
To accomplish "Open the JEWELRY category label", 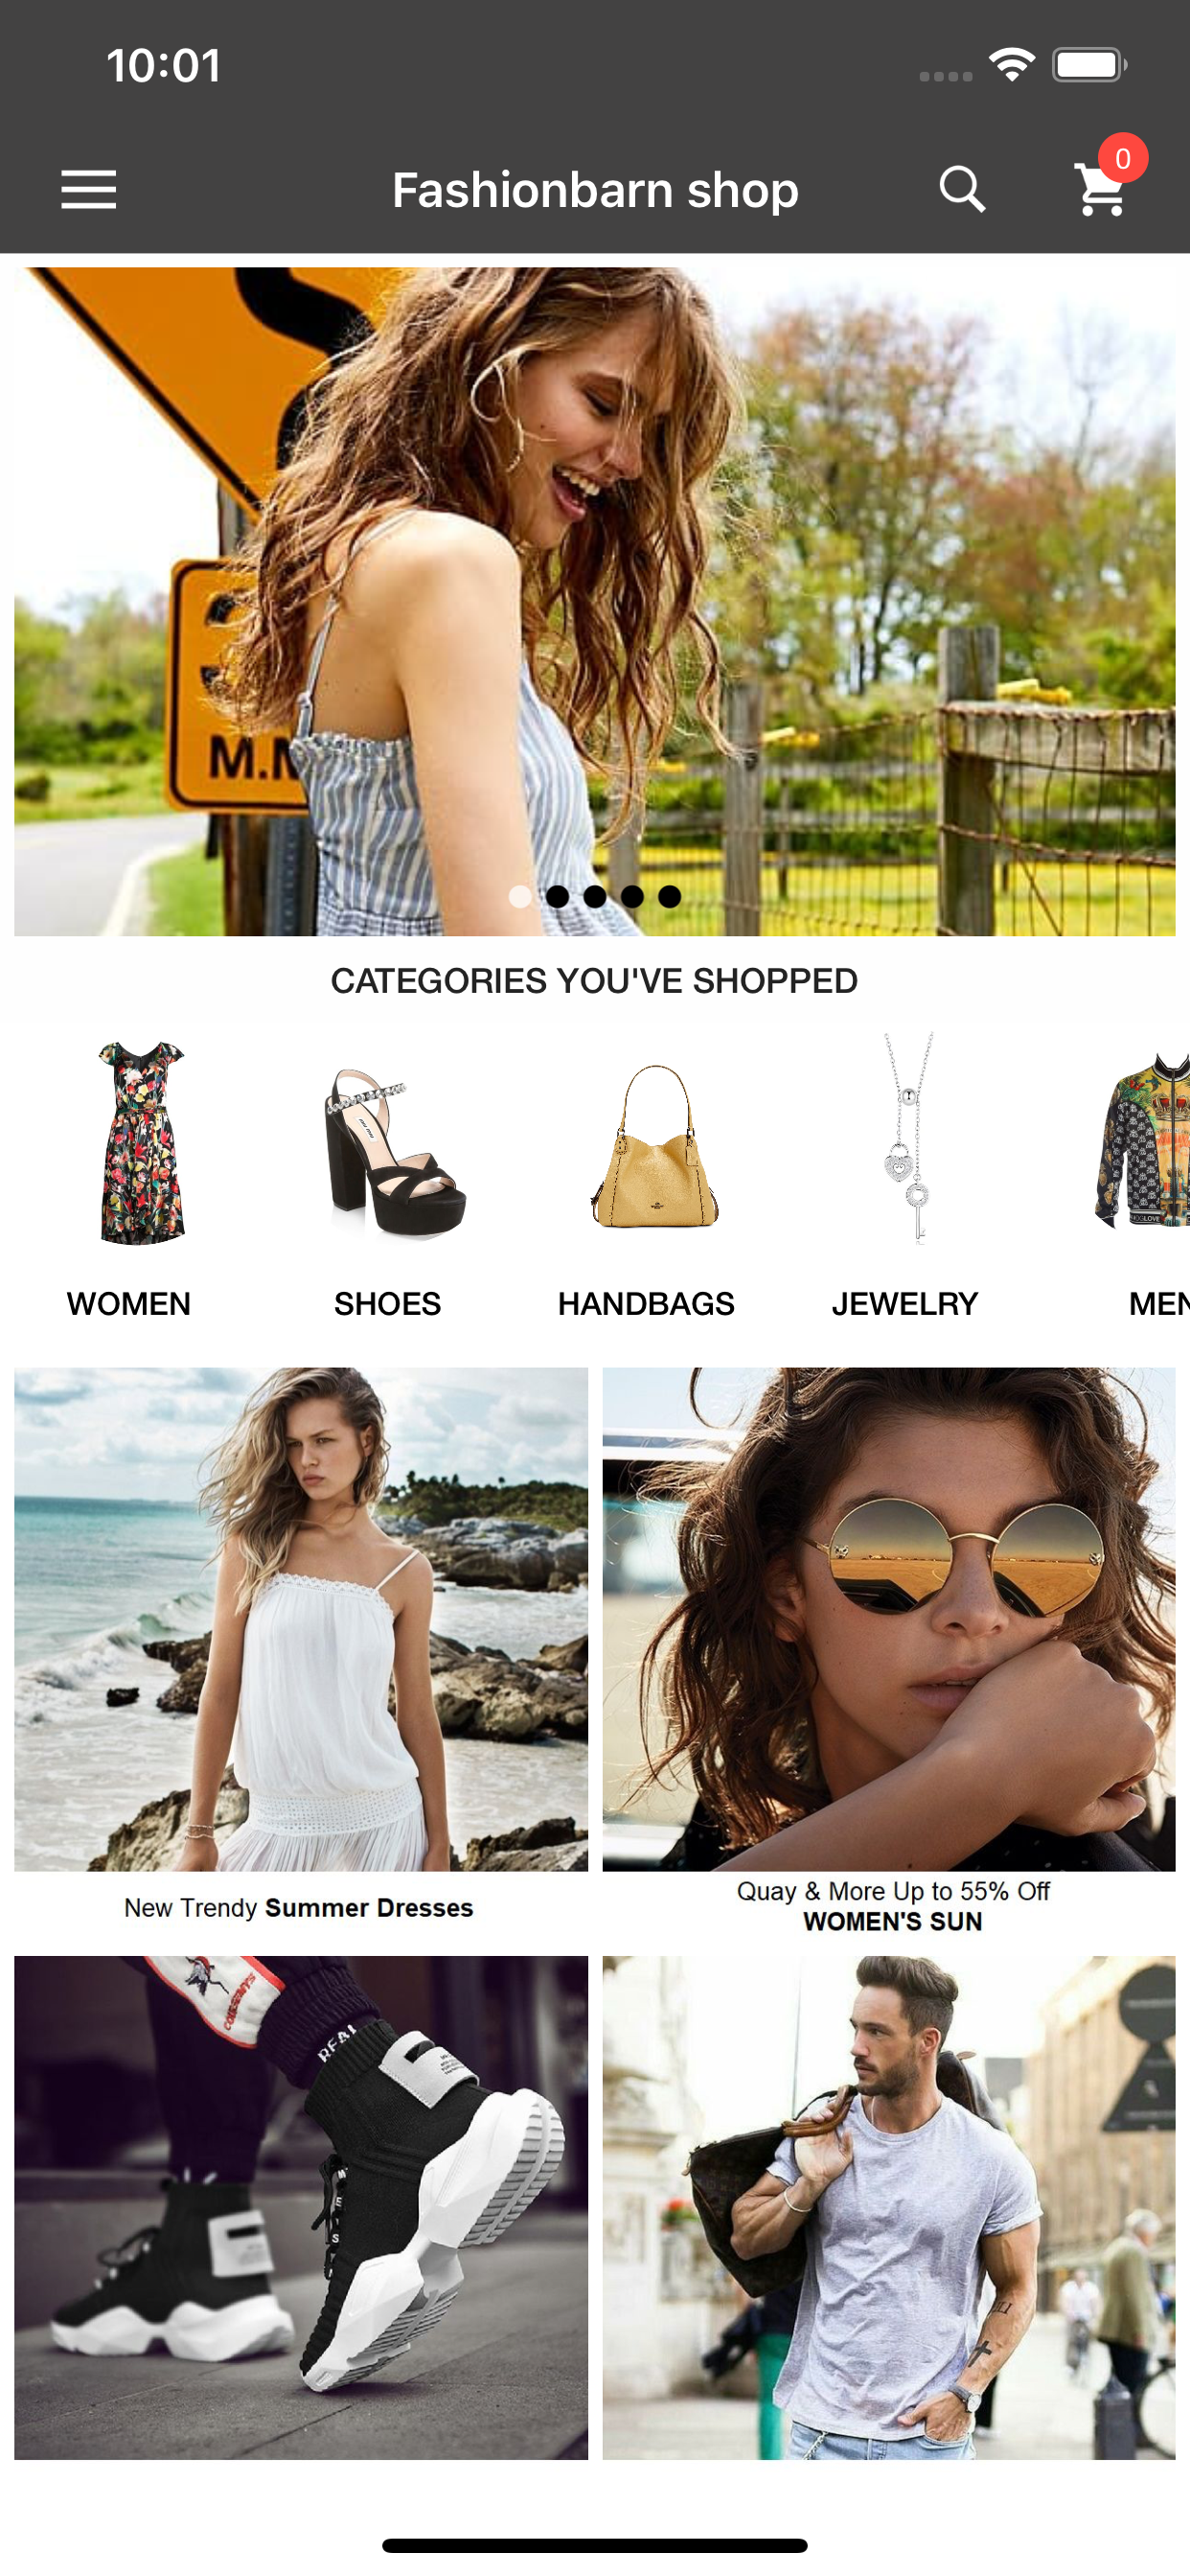I will (x=904, y=1304).
